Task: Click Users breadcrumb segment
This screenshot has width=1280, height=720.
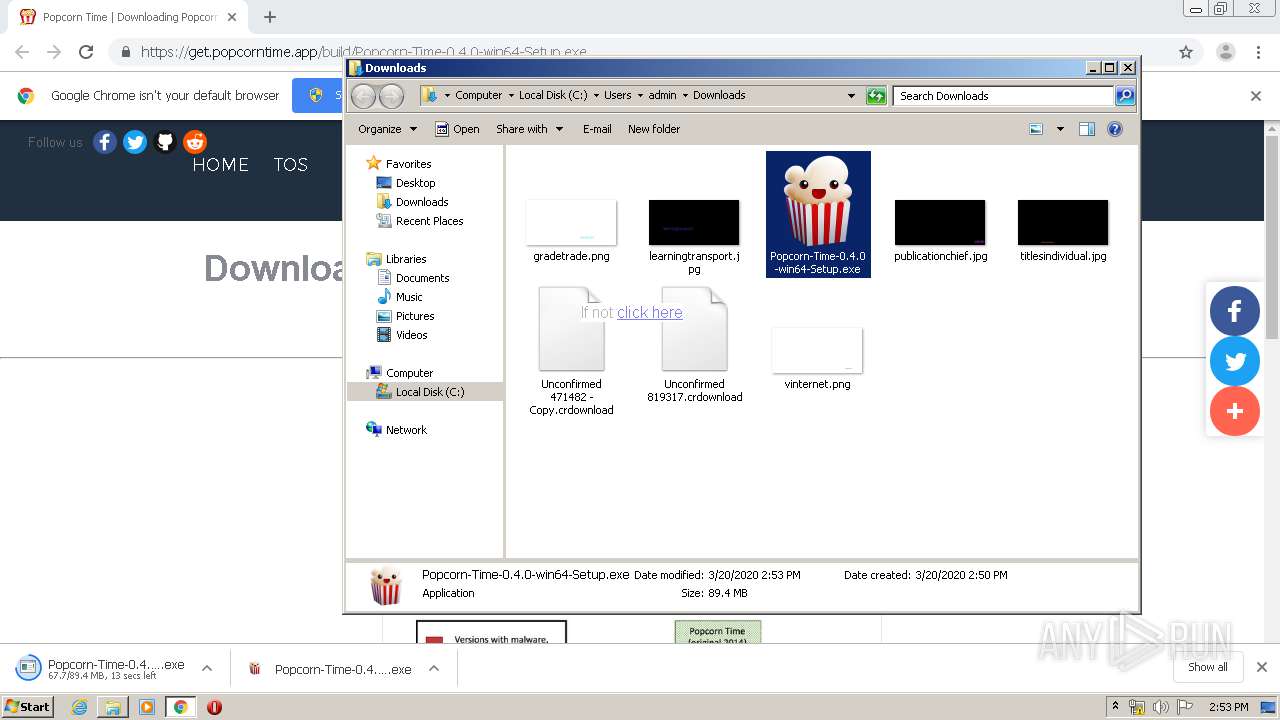Action: [x=617, y=95]
